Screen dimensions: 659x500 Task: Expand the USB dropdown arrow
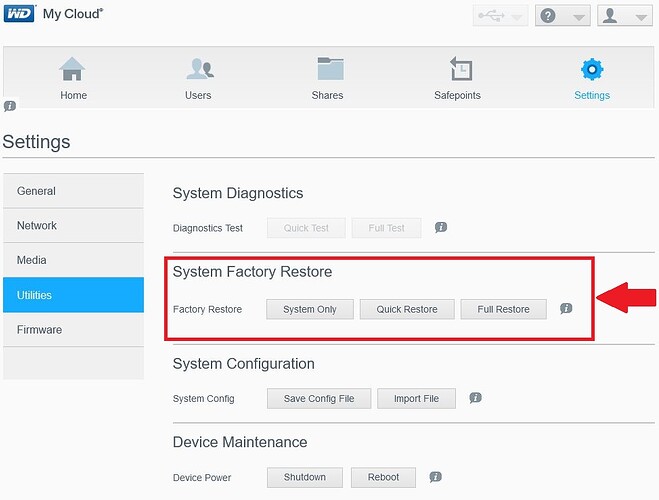(x=517, y=17)
